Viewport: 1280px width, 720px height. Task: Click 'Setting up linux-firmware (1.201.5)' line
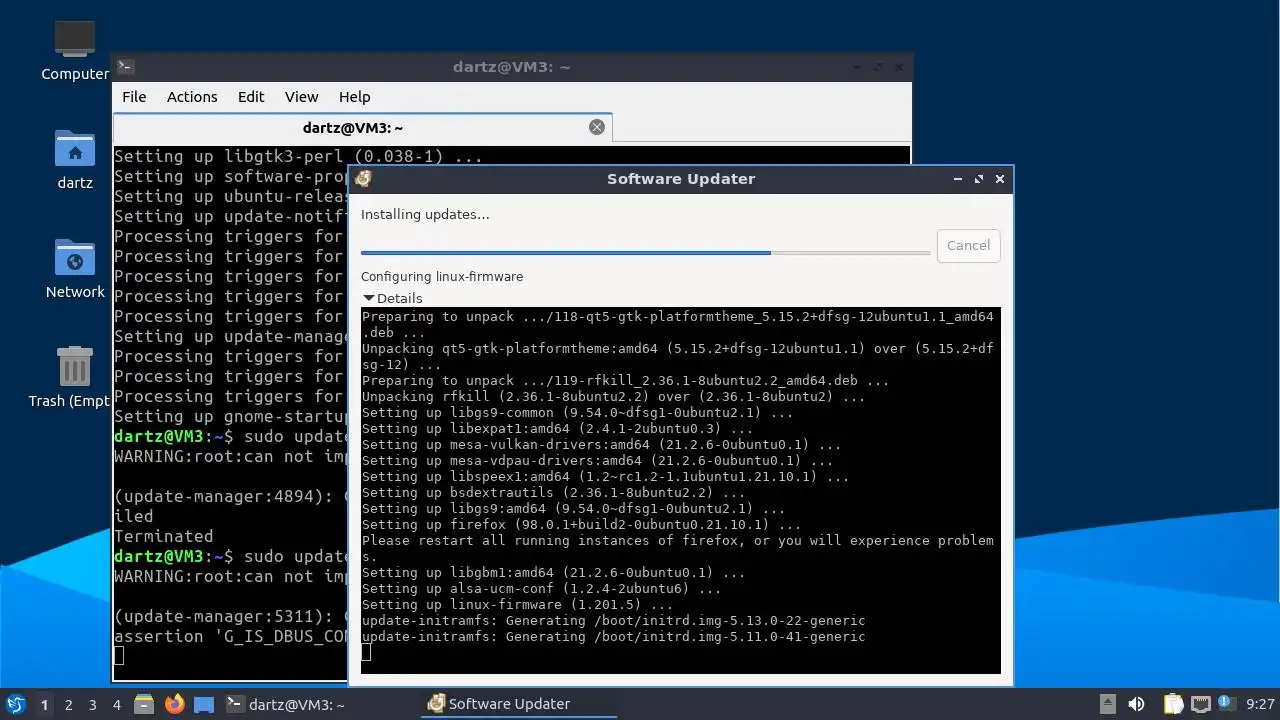coord(517,605)
